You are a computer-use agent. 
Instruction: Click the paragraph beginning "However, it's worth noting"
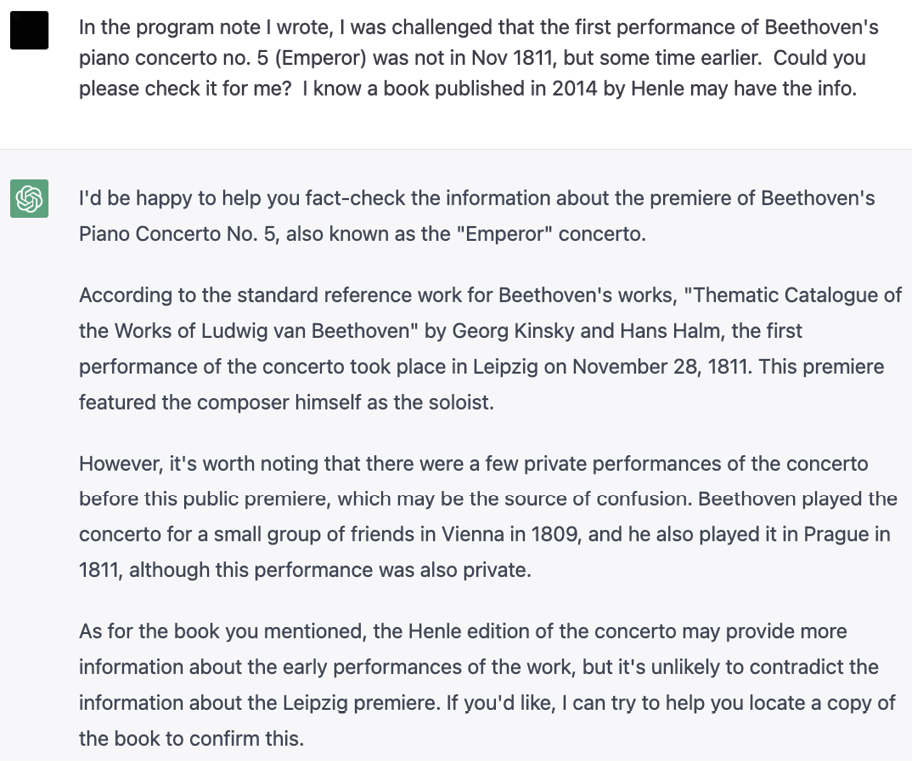coord(484,516)
